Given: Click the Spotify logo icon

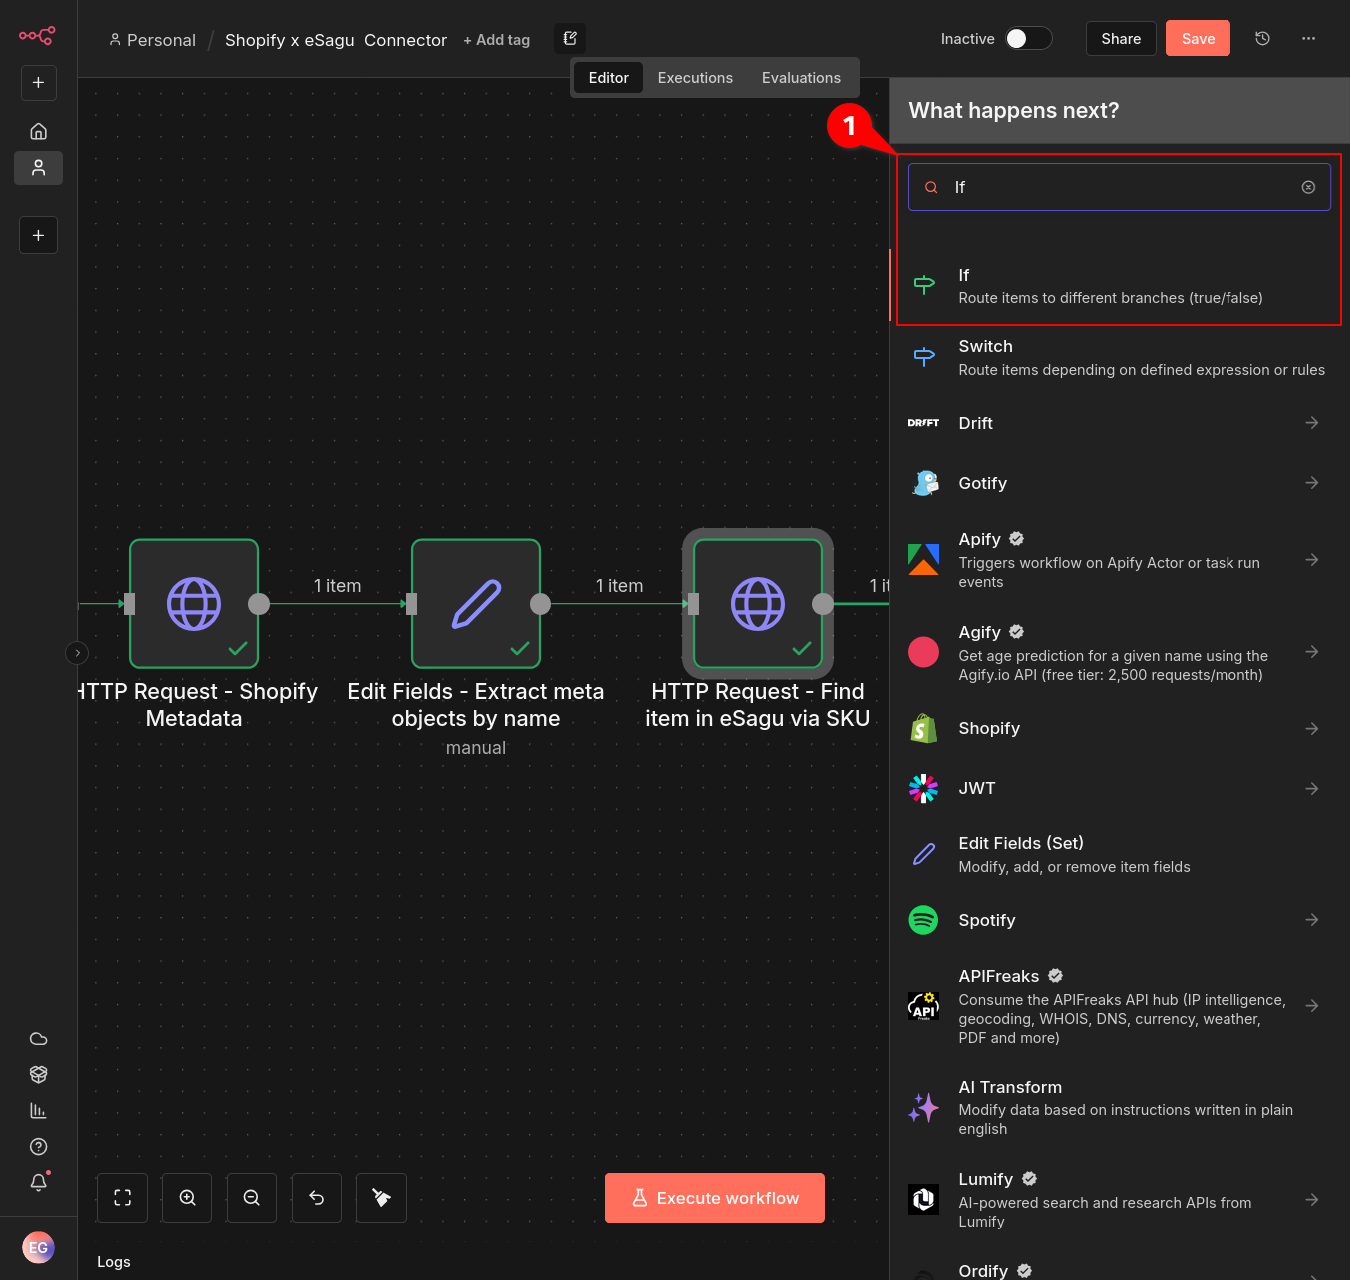Looking at the screenshot, I should coord(923,920).
